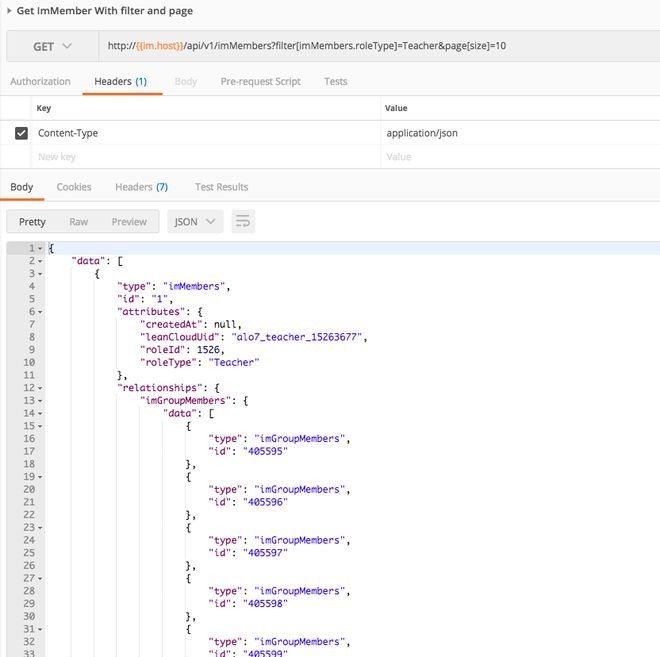
Task: Open the response Headers (7) tab
Action: pyautogui.click(x=141, y=187)
